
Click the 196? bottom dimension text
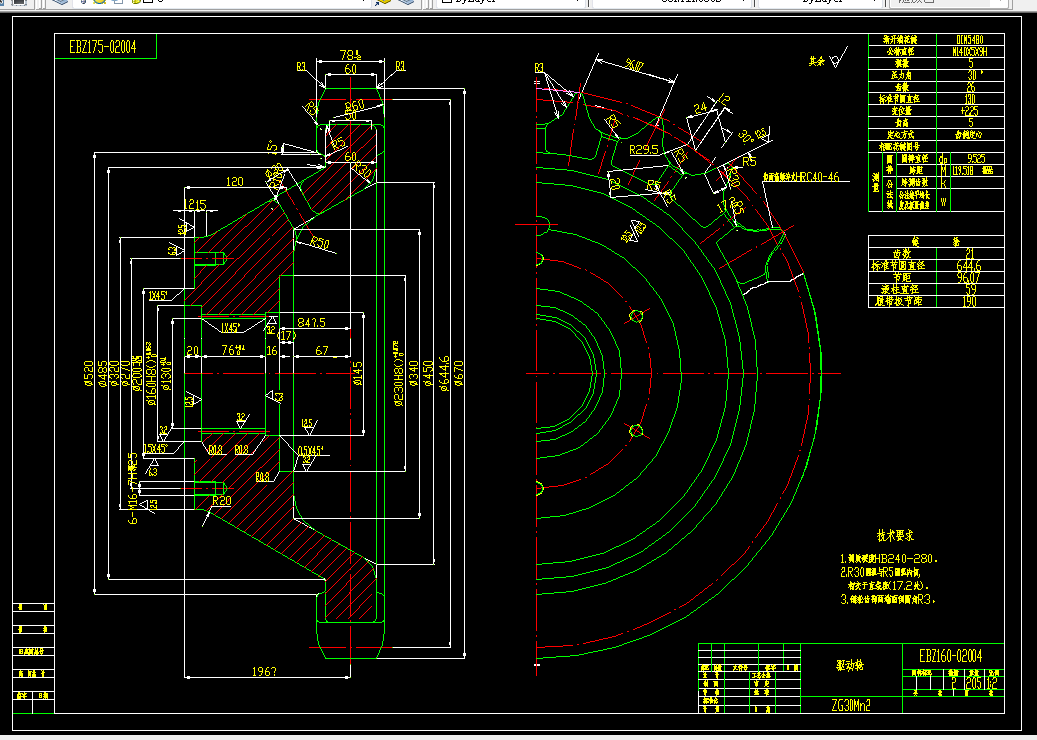(264, 671)
